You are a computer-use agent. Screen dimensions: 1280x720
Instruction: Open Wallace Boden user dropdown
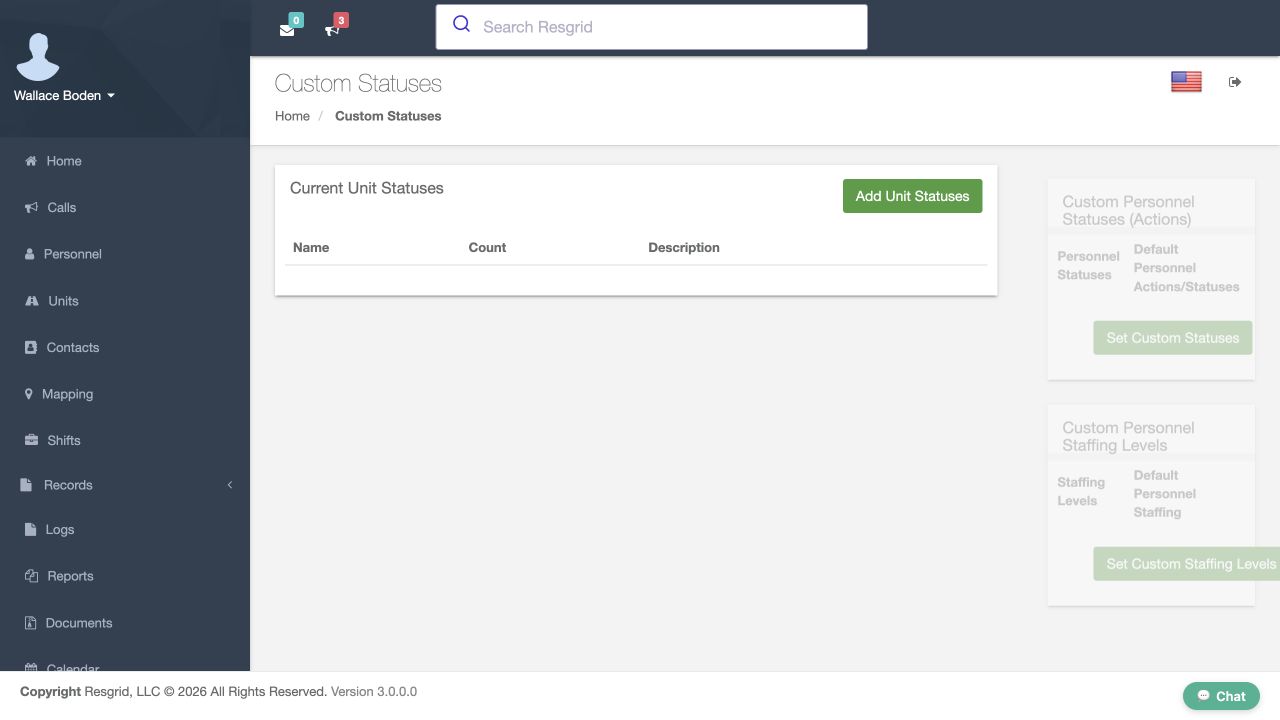(x=64, y=96)
